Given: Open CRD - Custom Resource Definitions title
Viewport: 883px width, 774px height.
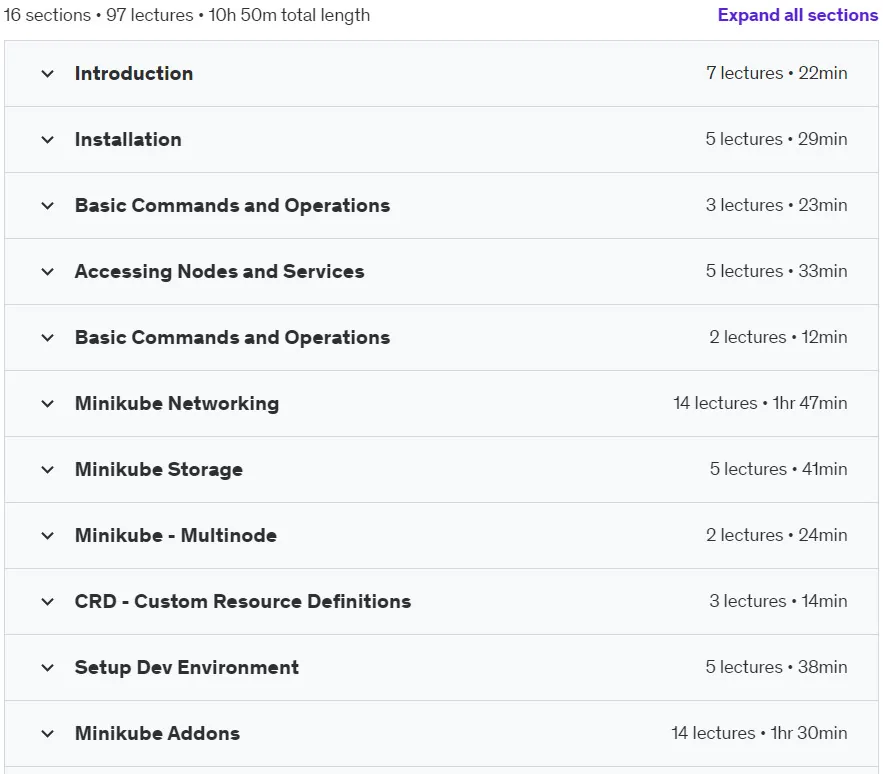Looking at the screenshot, I should tap(243, 601).
